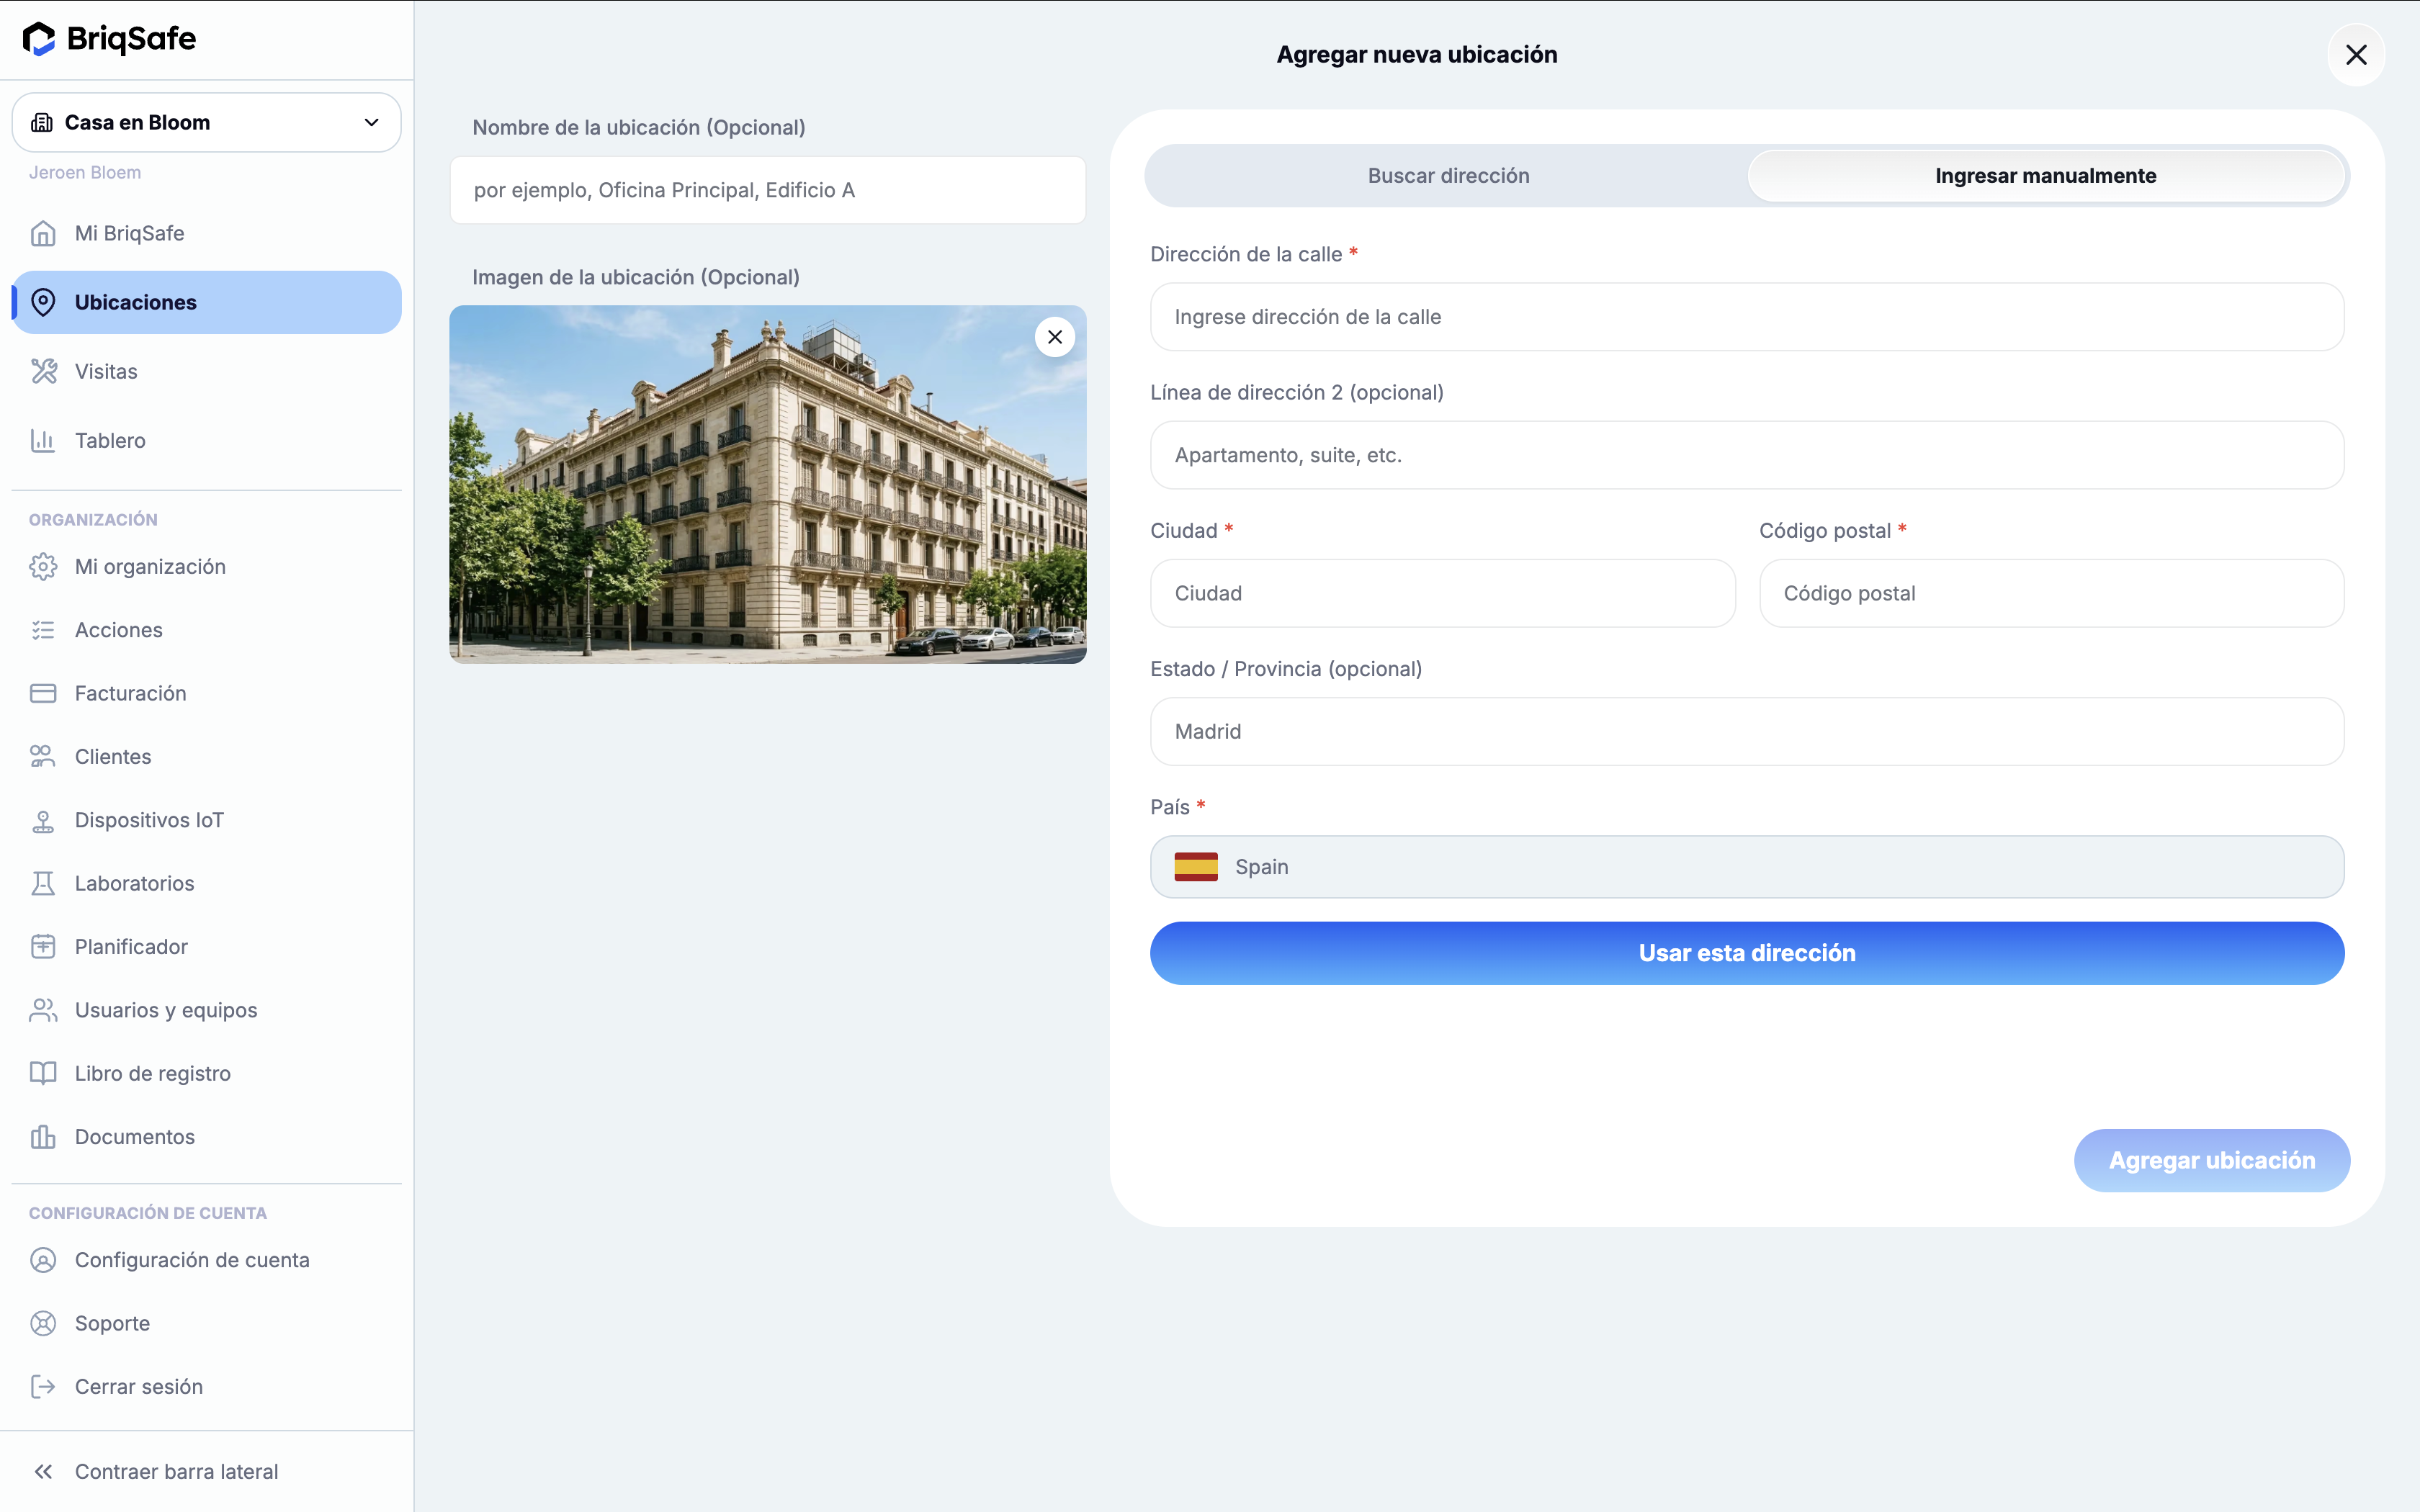
Task: Go to Visitas in the sidebar
Action: pyautogui.click(x=206, y=371)
